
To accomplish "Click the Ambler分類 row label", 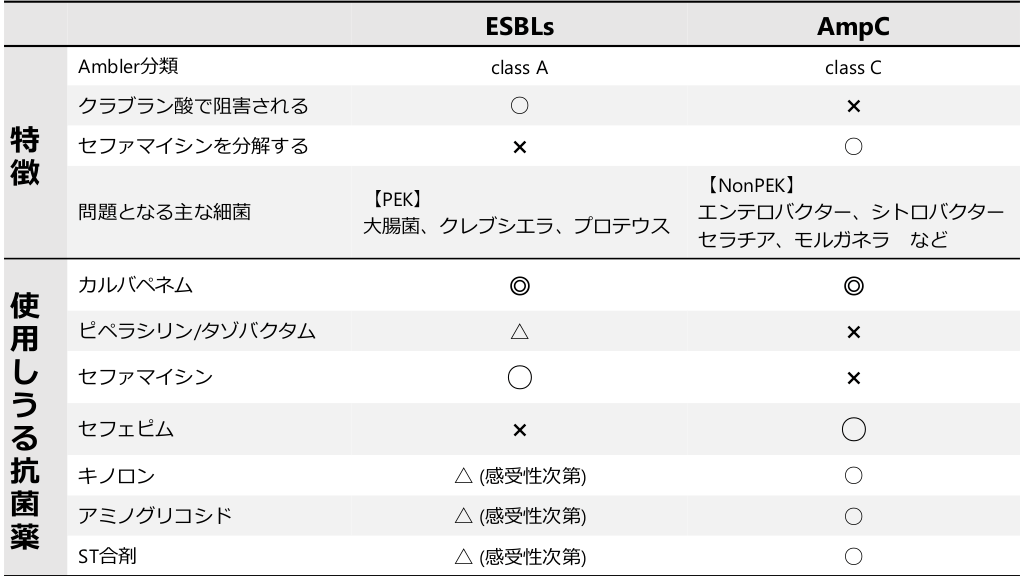I will pos(130,68).
